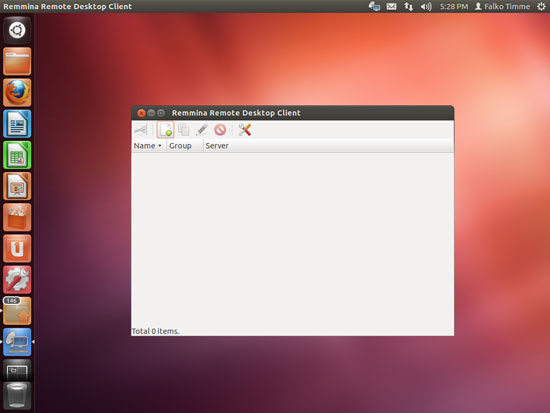Open the Falko Timme user menu
Image resolution: width=550 pixels, height=413 pixels.
(502, 6)
